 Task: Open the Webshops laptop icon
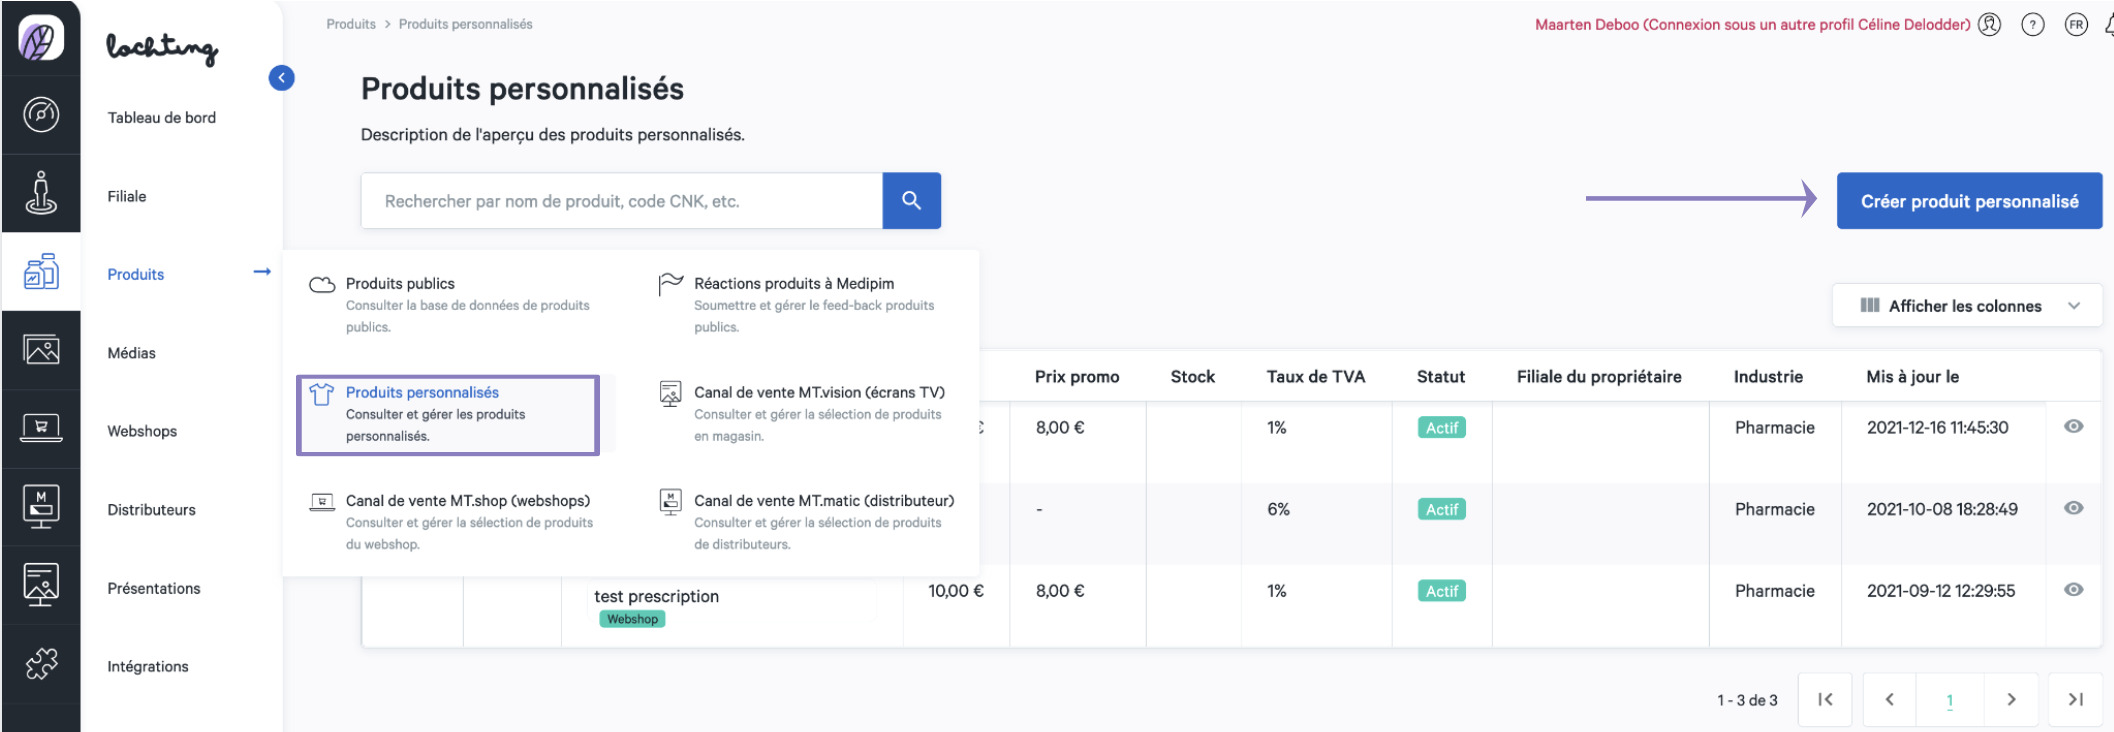pyautogui.click(x=41, y=429)
